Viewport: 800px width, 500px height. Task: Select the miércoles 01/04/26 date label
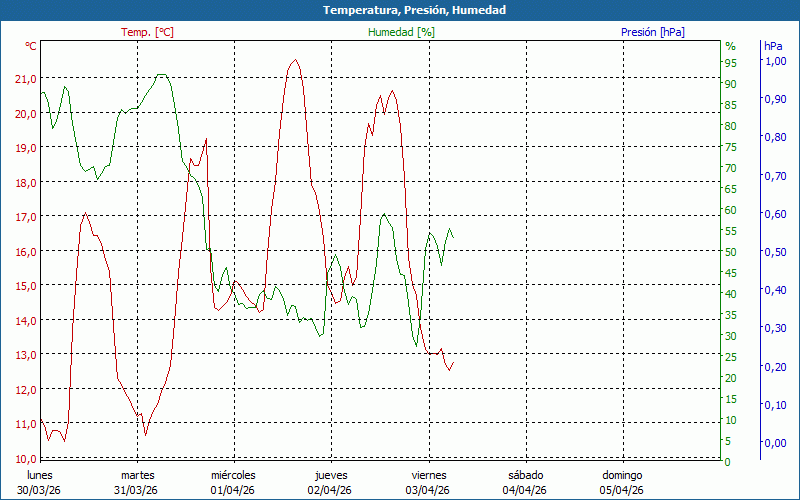[233, 482]
